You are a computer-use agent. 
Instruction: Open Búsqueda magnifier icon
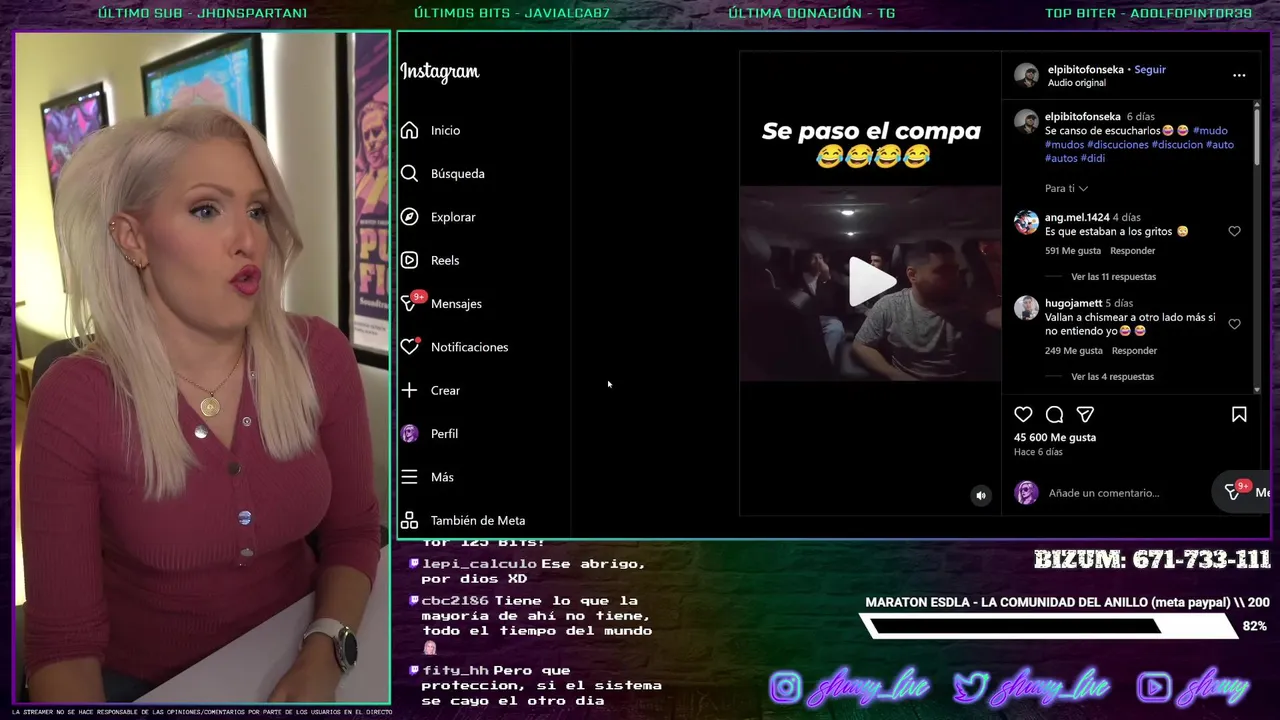409,173
